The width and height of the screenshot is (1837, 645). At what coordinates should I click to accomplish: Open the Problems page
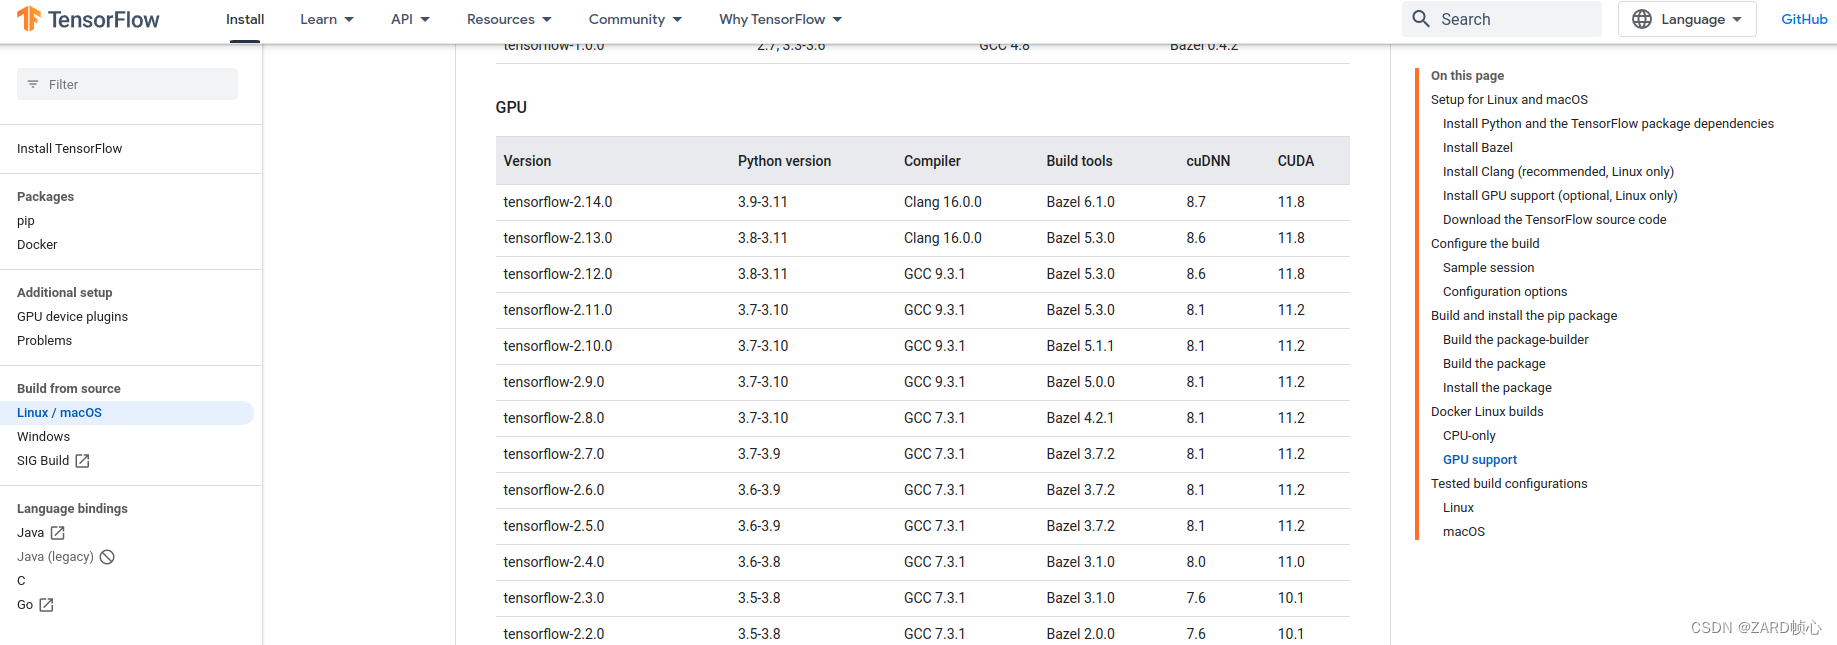click(45, 341)
